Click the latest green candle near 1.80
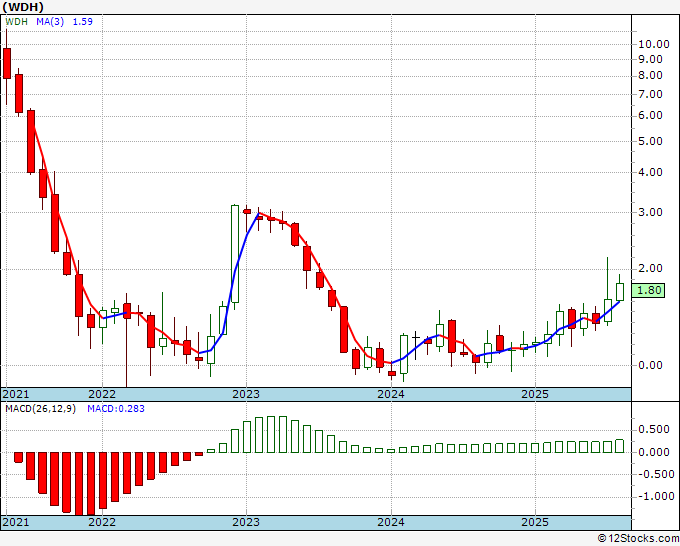Image resolution: width=680 pixels, height=546 pixels. click(x=620, y=292)
